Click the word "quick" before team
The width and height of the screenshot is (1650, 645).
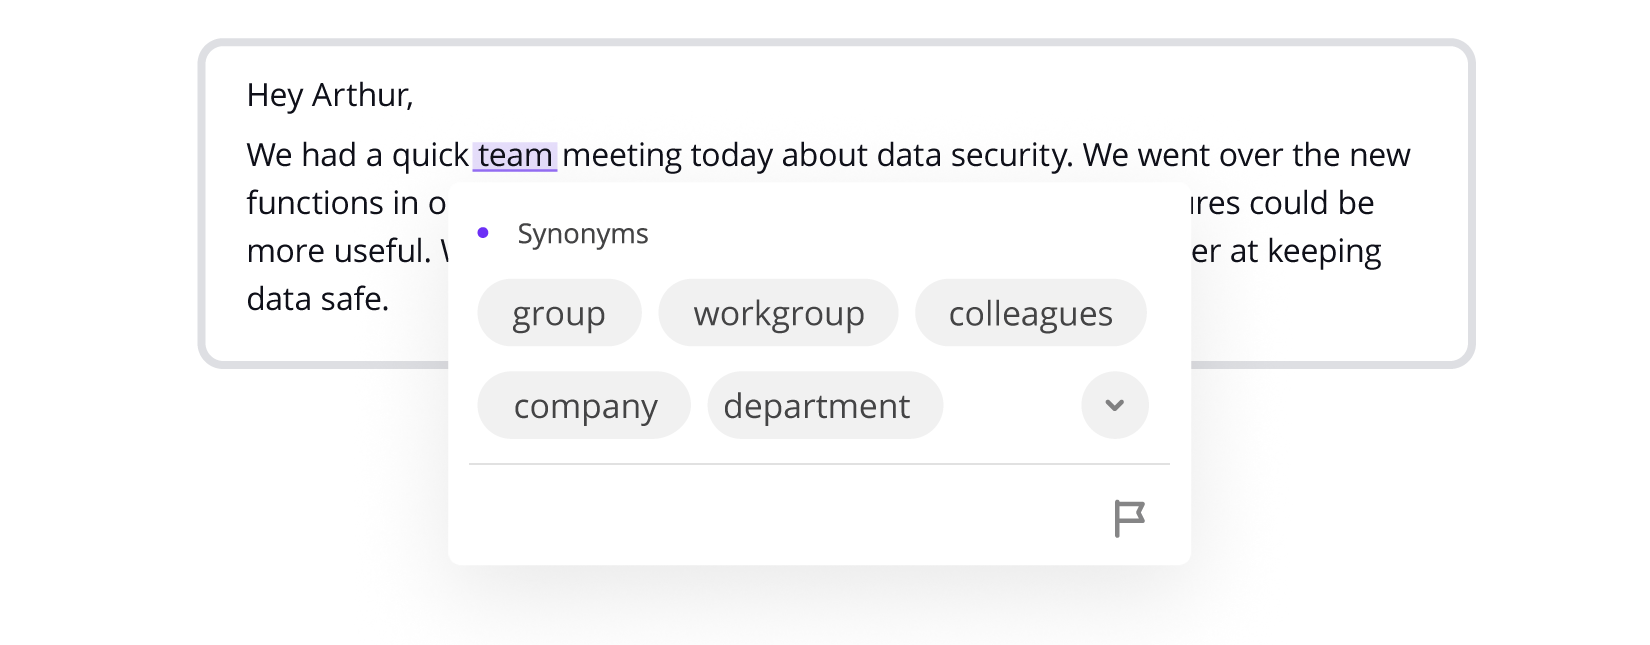pyautogui.click(x=430, y=156)
